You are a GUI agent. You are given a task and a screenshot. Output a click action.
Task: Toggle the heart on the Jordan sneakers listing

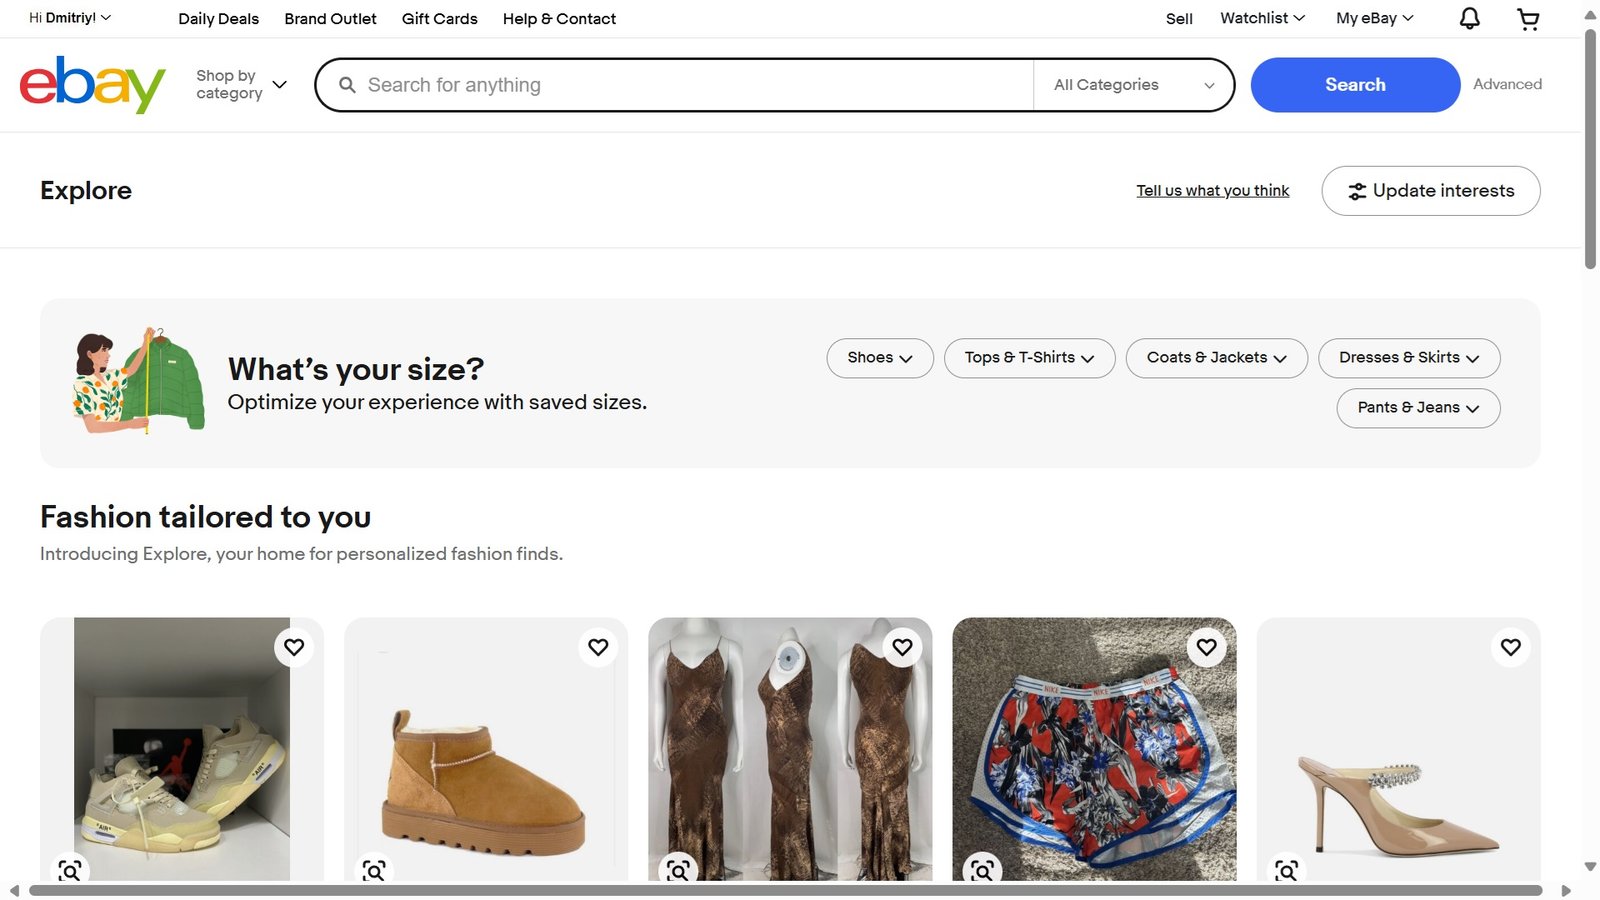[294, 647]
